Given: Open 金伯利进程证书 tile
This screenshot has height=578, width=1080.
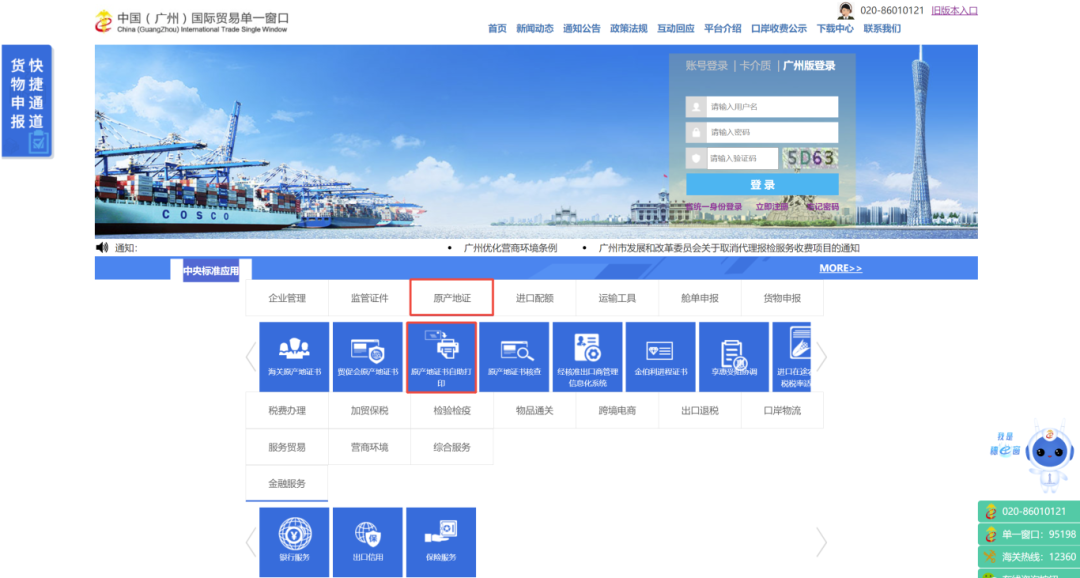Looking at the screenshot, I should point(661,357).
